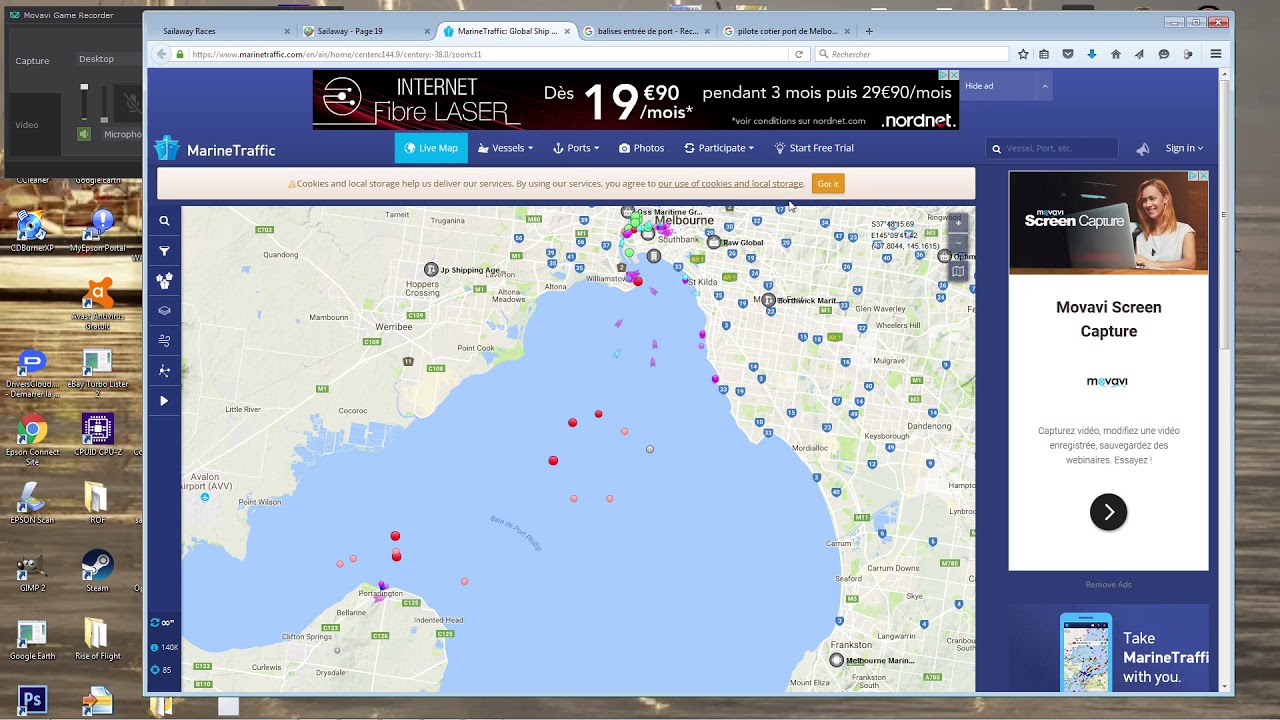Open Firefox downloads arrow

(x=1091, y=54)
